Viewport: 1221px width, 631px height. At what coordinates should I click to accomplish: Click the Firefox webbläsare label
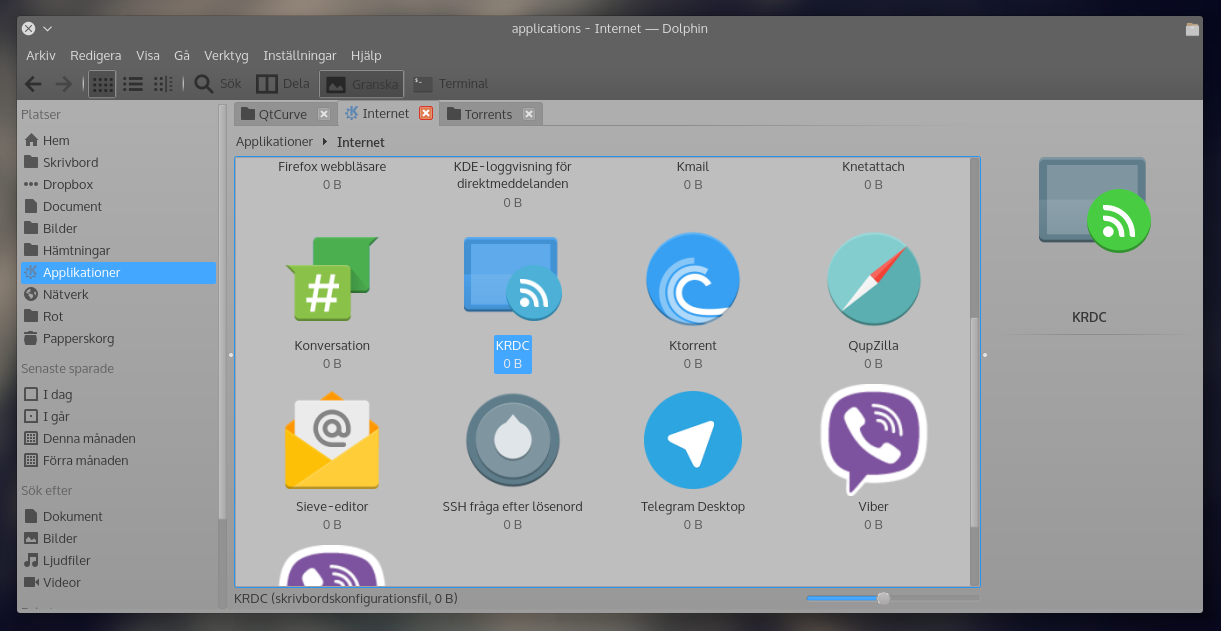point(332,167)
